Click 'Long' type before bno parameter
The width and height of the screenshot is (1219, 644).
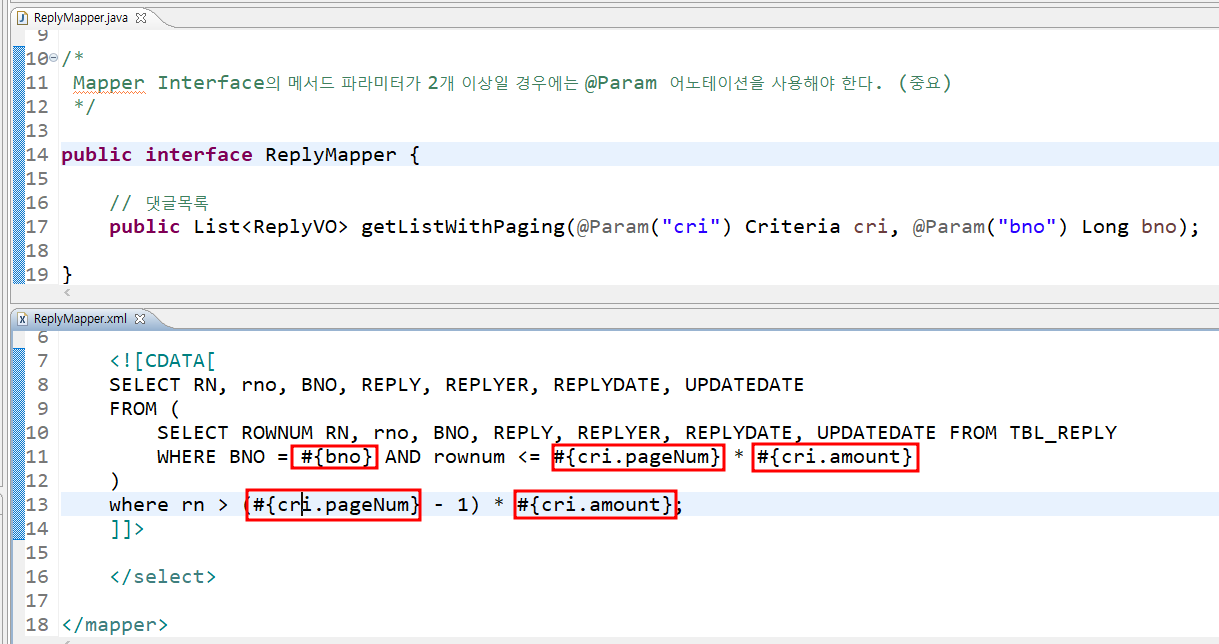(1105, 227)
